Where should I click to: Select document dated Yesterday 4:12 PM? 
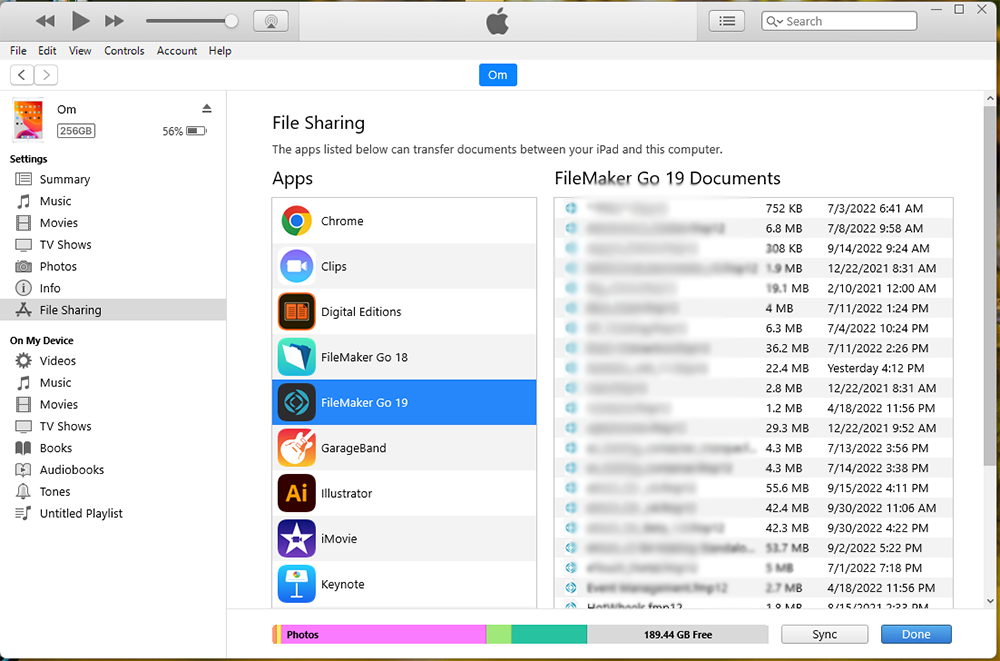[x=754, y=368]
